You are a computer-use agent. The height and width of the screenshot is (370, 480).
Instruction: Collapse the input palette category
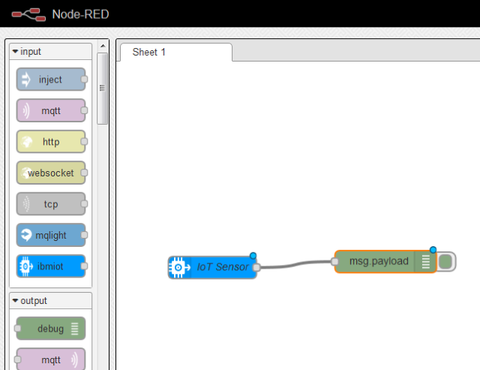[50, 52]
